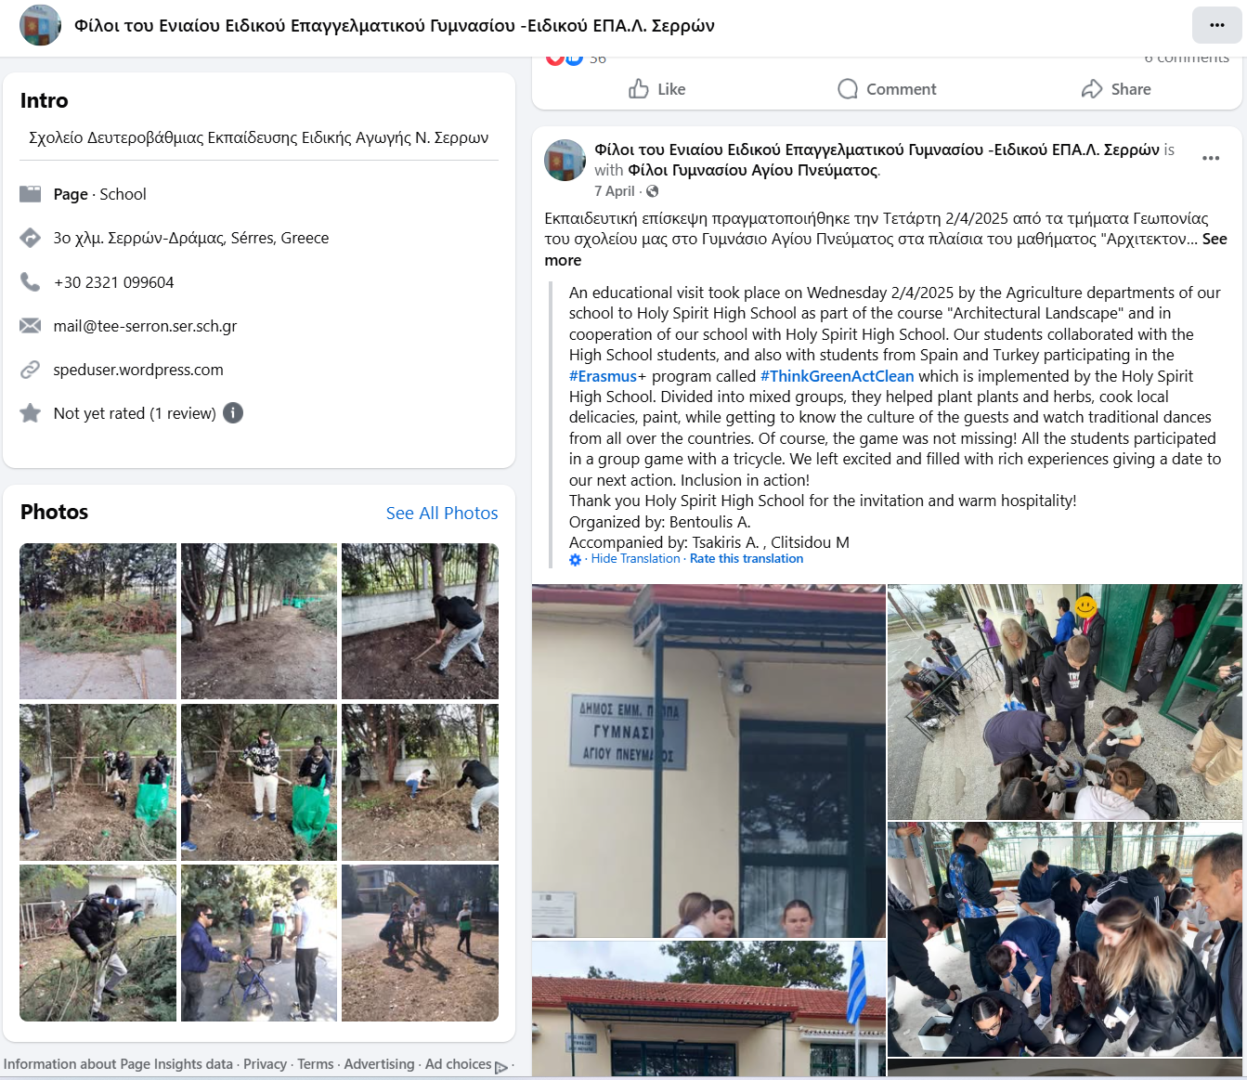
Task: Click Rate this translation link
Action: pyautogui.click(x=746, y=559)
